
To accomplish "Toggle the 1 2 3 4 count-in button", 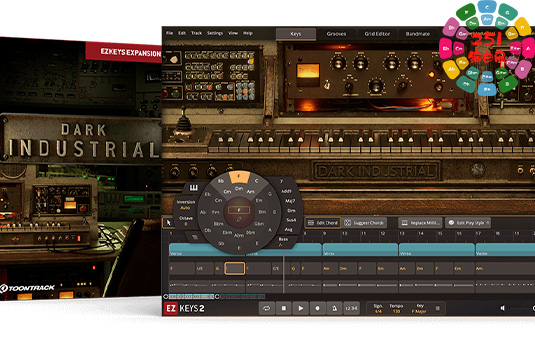I will (351, 308).
